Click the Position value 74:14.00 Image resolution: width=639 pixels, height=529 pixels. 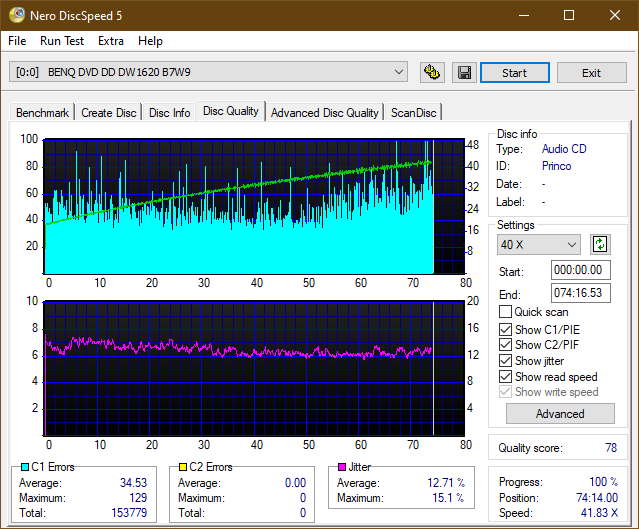(x=597, y=498)
